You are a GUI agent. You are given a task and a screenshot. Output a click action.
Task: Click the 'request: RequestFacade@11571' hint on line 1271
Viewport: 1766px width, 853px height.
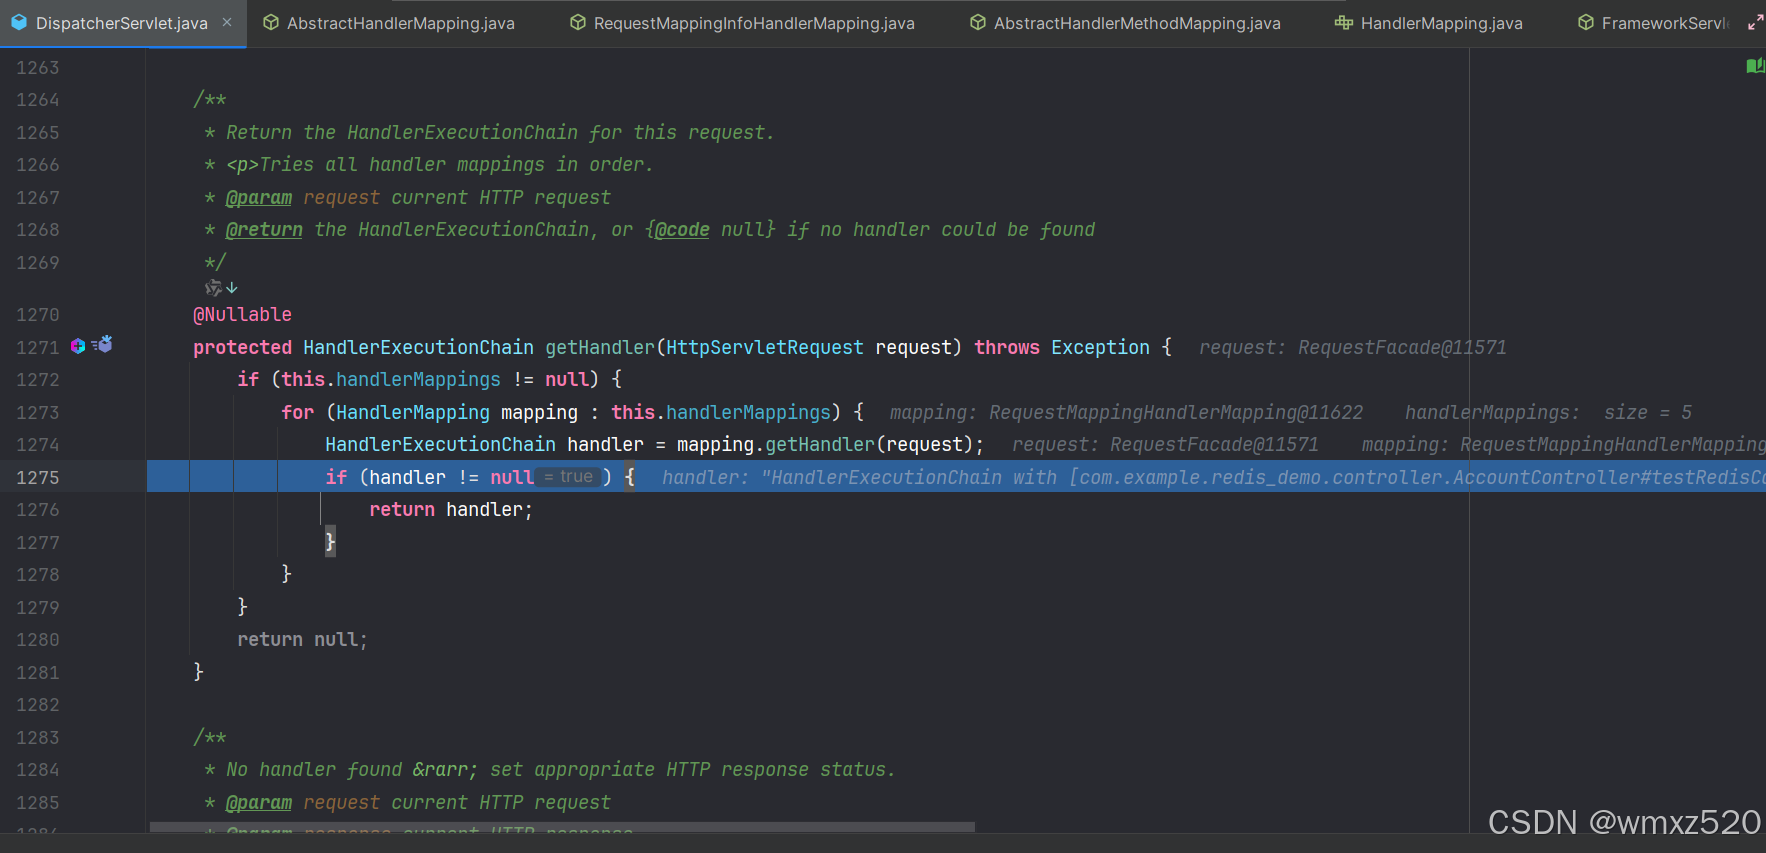1353,348
